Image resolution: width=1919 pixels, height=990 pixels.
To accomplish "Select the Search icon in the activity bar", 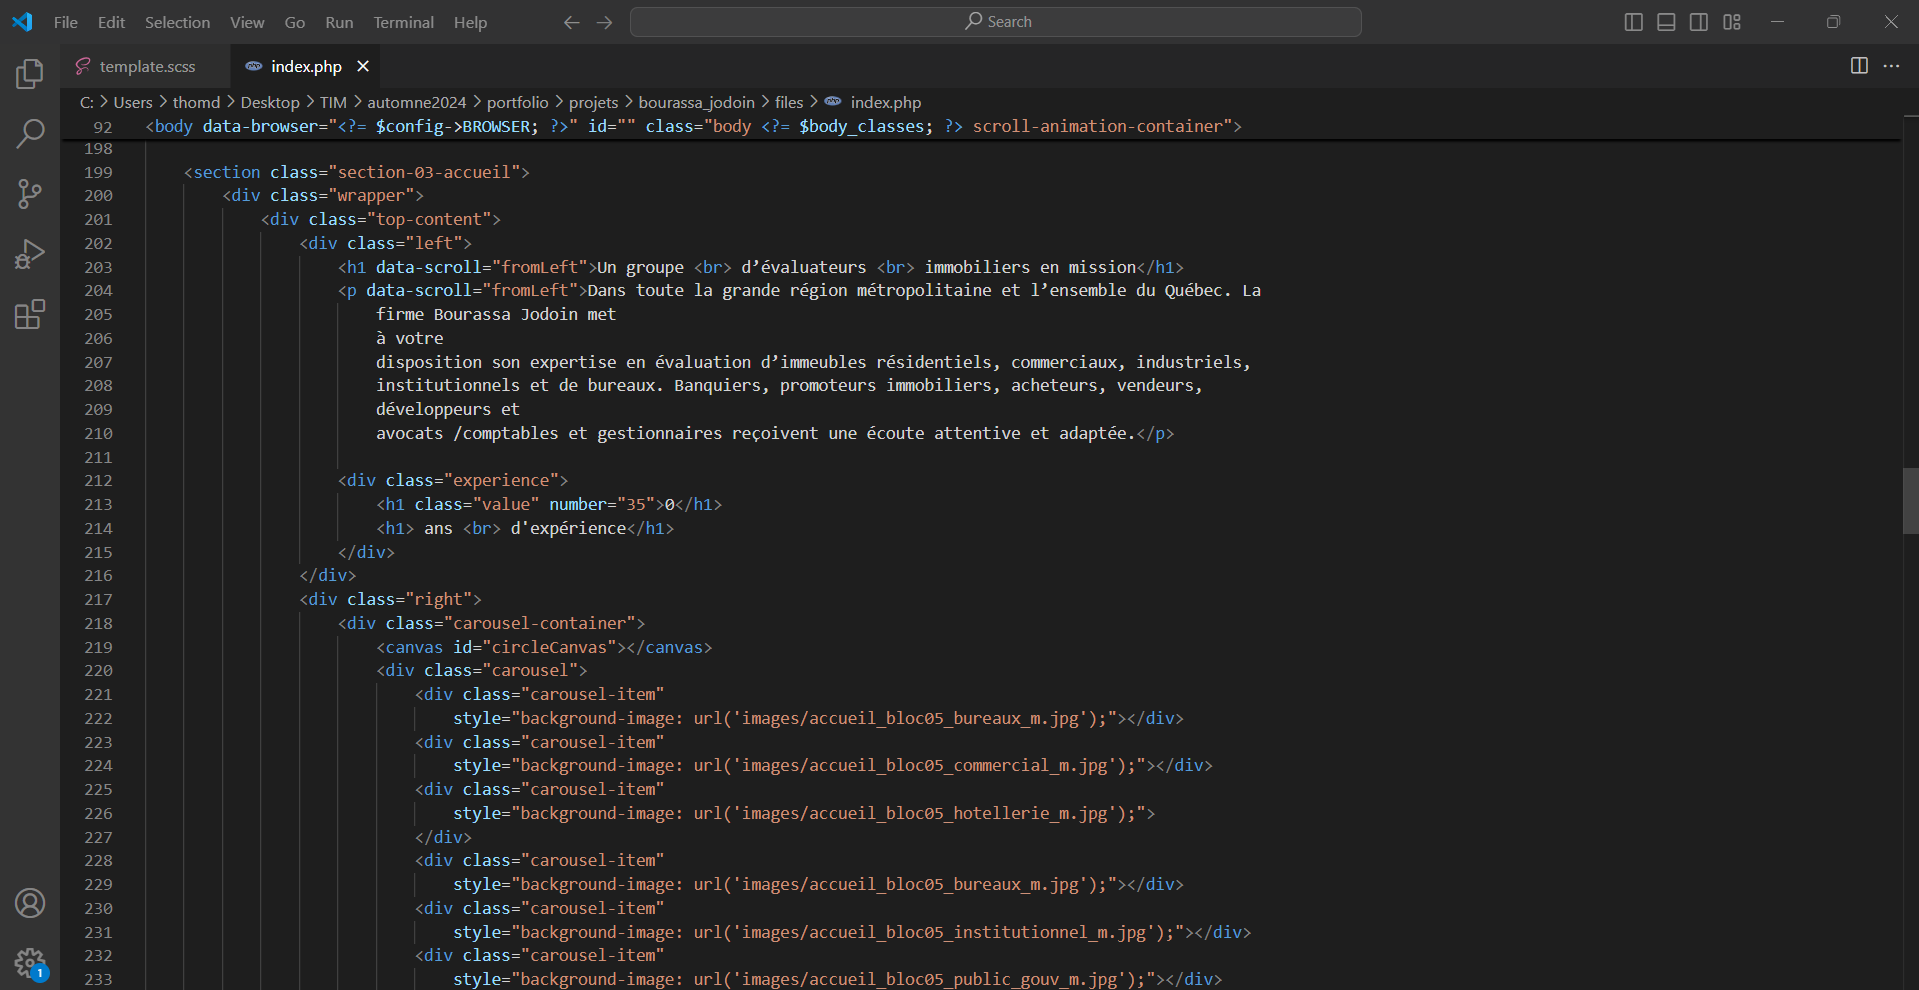I will [30, 133].
